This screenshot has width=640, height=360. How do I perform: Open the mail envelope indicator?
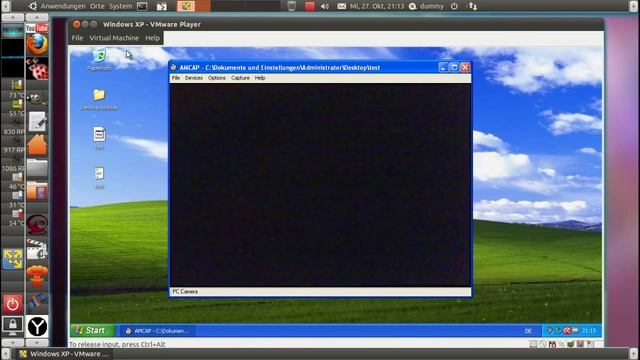pyautogui.click(x=342, y=6)
